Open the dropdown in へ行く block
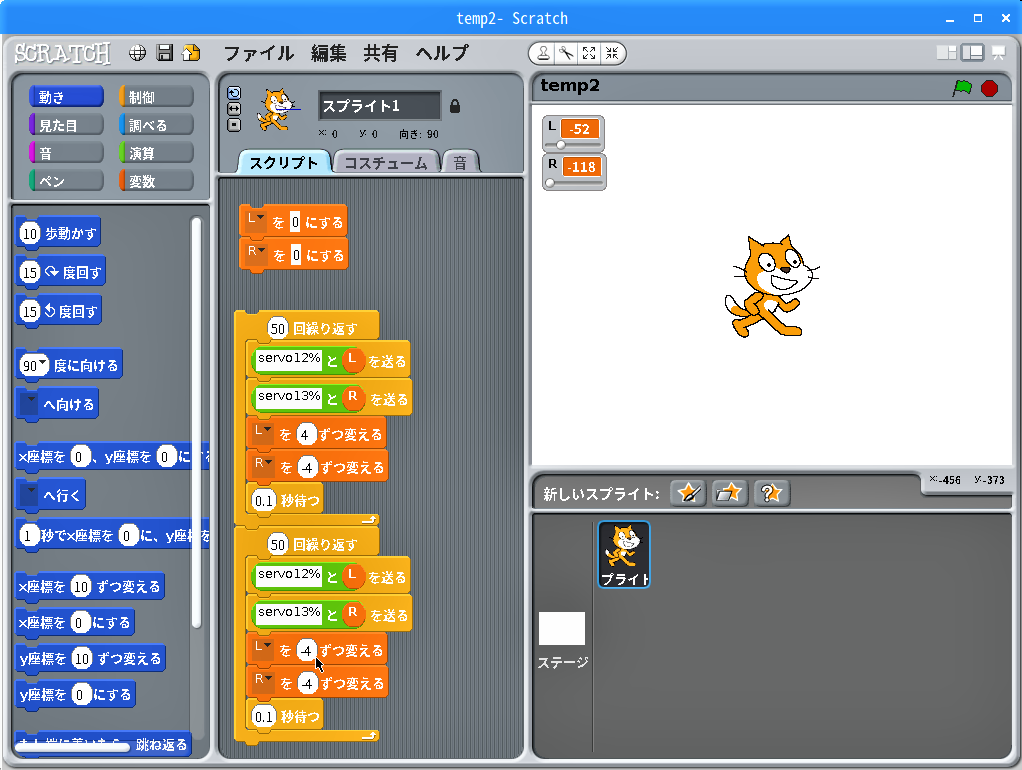The height and width of the screenshot is (770, 1022). 29,494
